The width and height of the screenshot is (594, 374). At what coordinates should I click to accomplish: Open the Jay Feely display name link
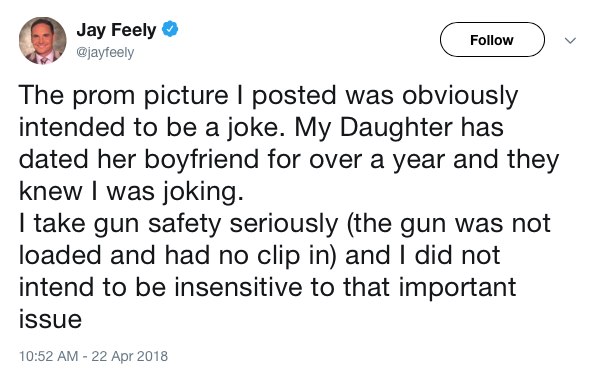116,30
